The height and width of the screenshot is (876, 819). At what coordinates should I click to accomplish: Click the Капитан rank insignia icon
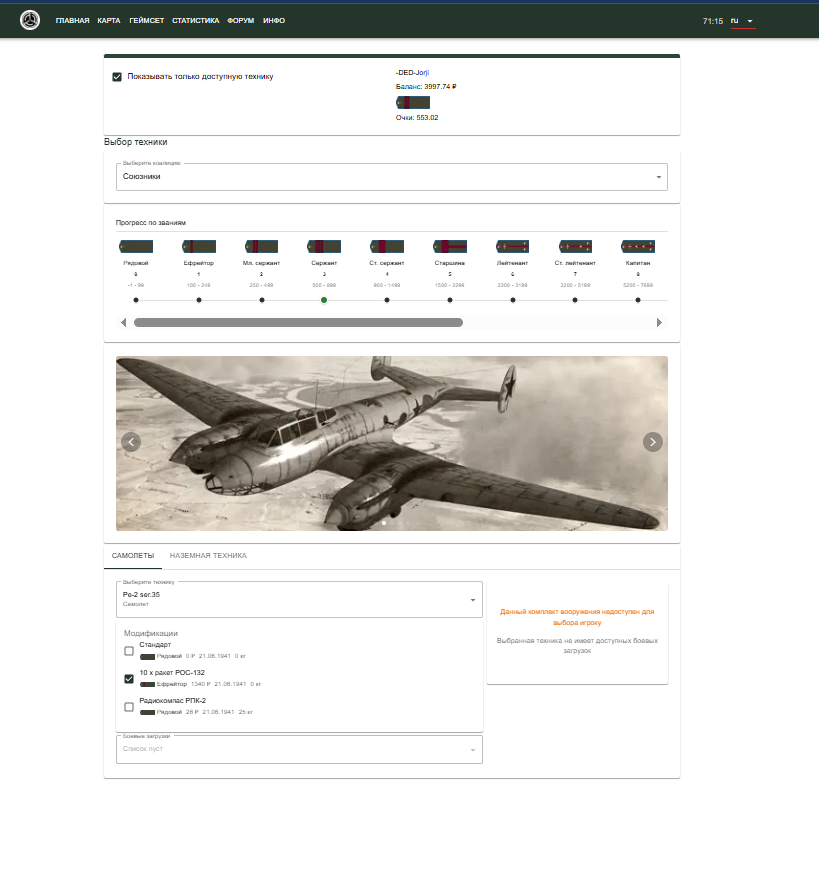click(x=638, y=246)
